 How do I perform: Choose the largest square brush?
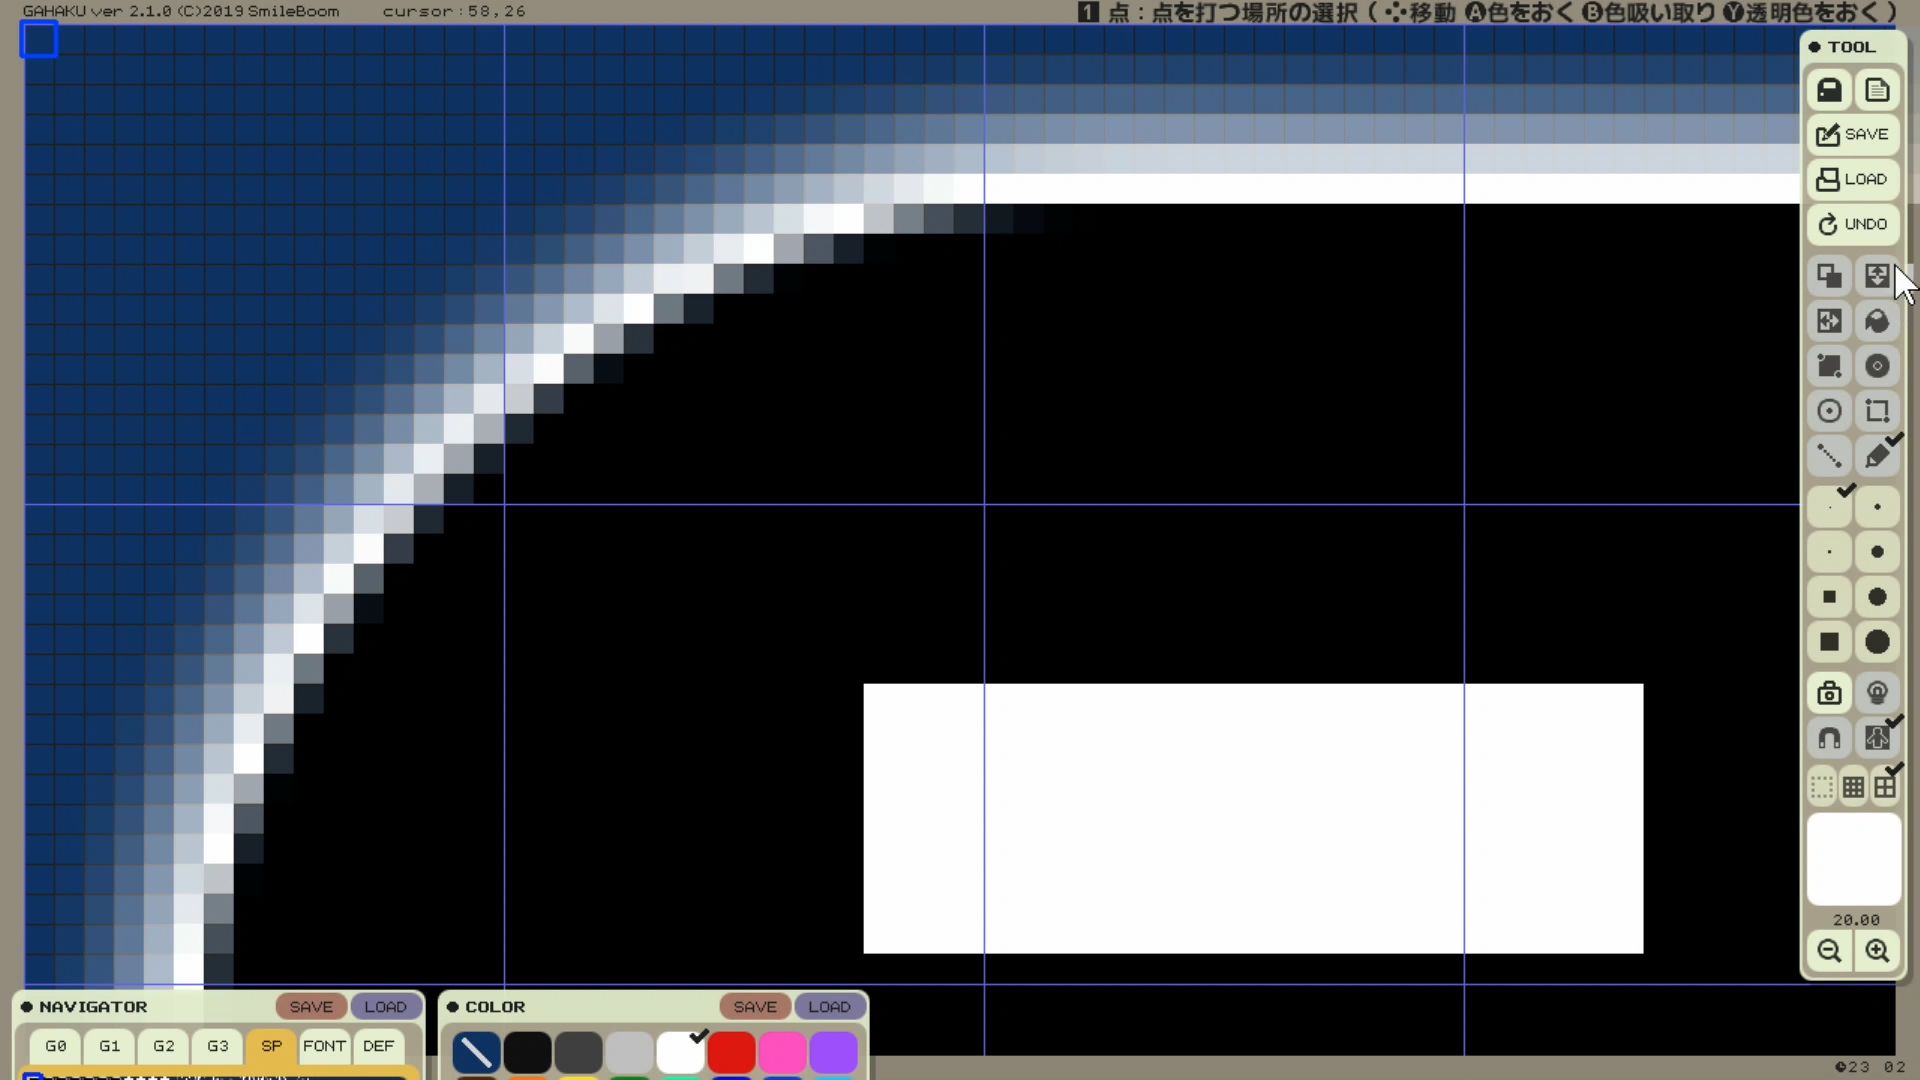tap(1829, 642)
